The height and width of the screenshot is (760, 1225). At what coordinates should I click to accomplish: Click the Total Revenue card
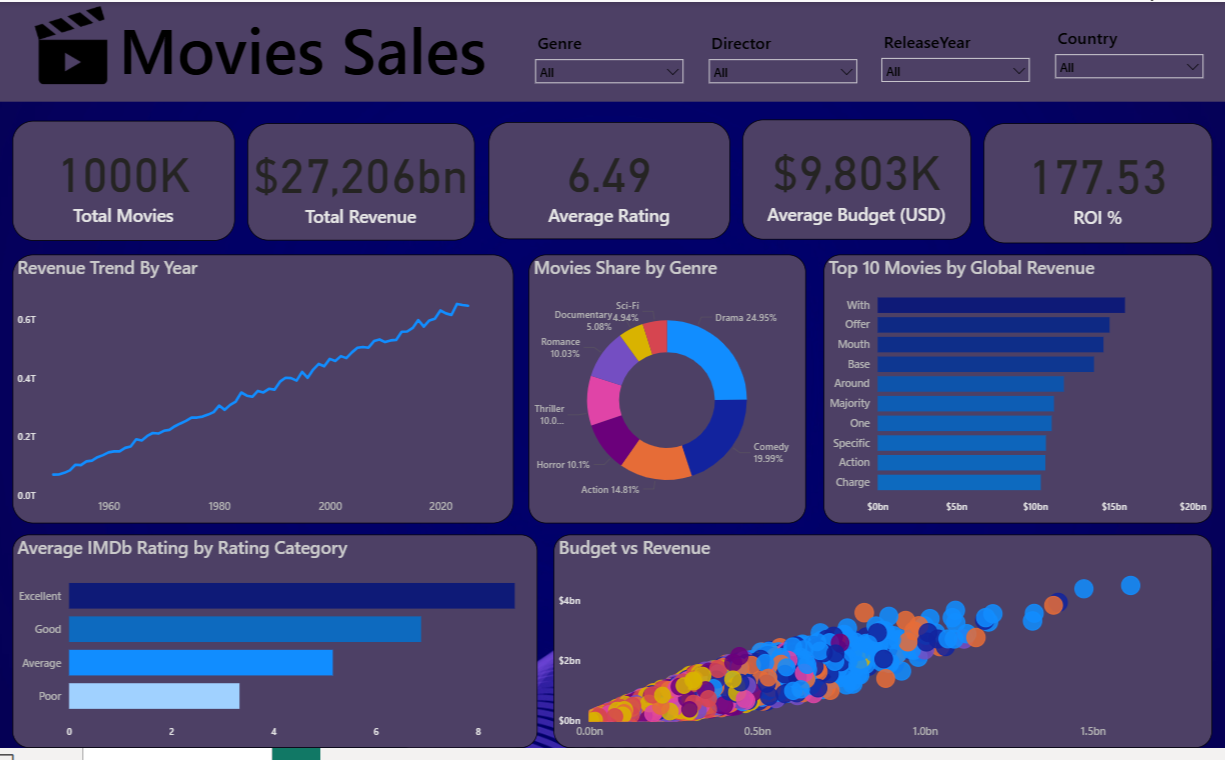coord(360,182)
